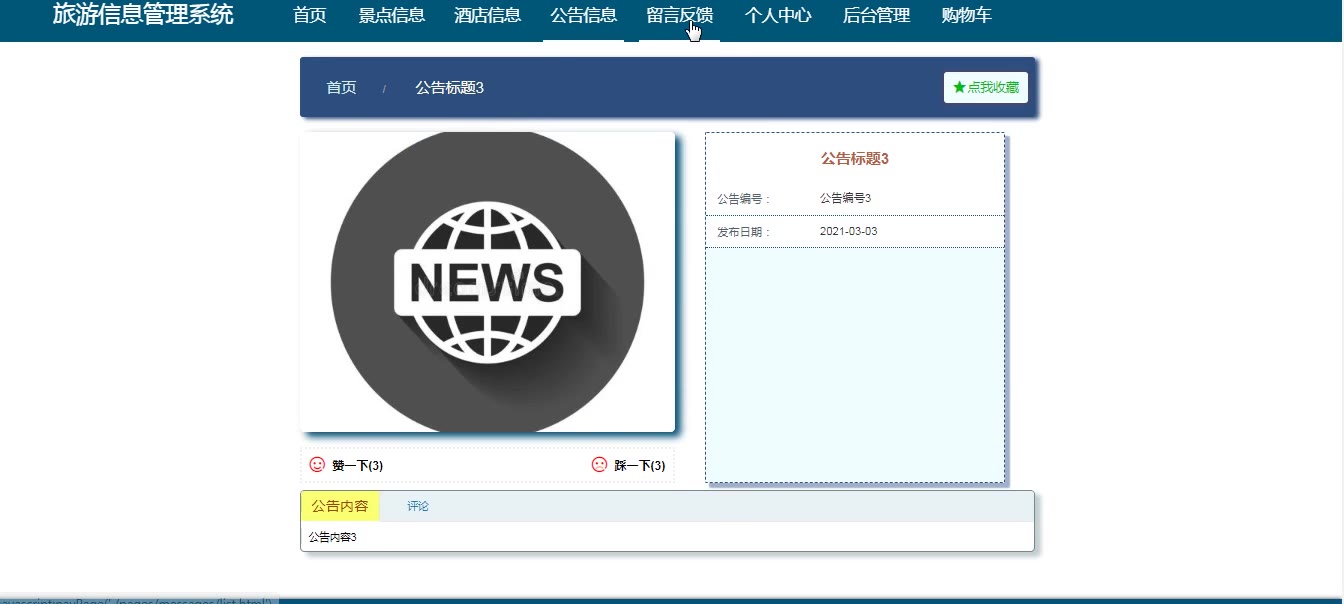The height and width of the screenshot is (604, 1344).
Task: Click 首页 in the breadcrumb bar
Action: (341, 88)
